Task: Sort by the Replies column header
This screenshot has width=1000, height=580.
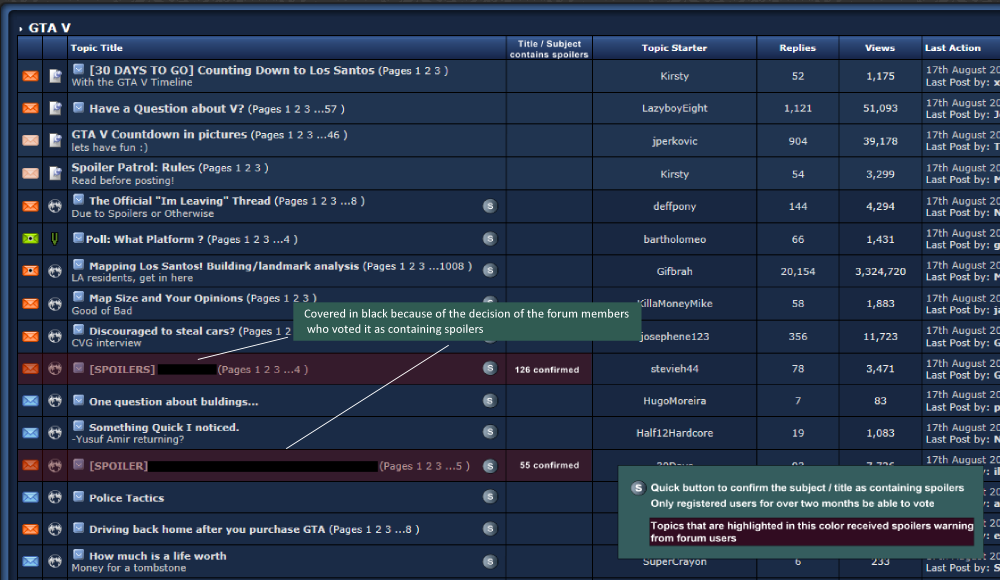Action: (x=797, y=48)
